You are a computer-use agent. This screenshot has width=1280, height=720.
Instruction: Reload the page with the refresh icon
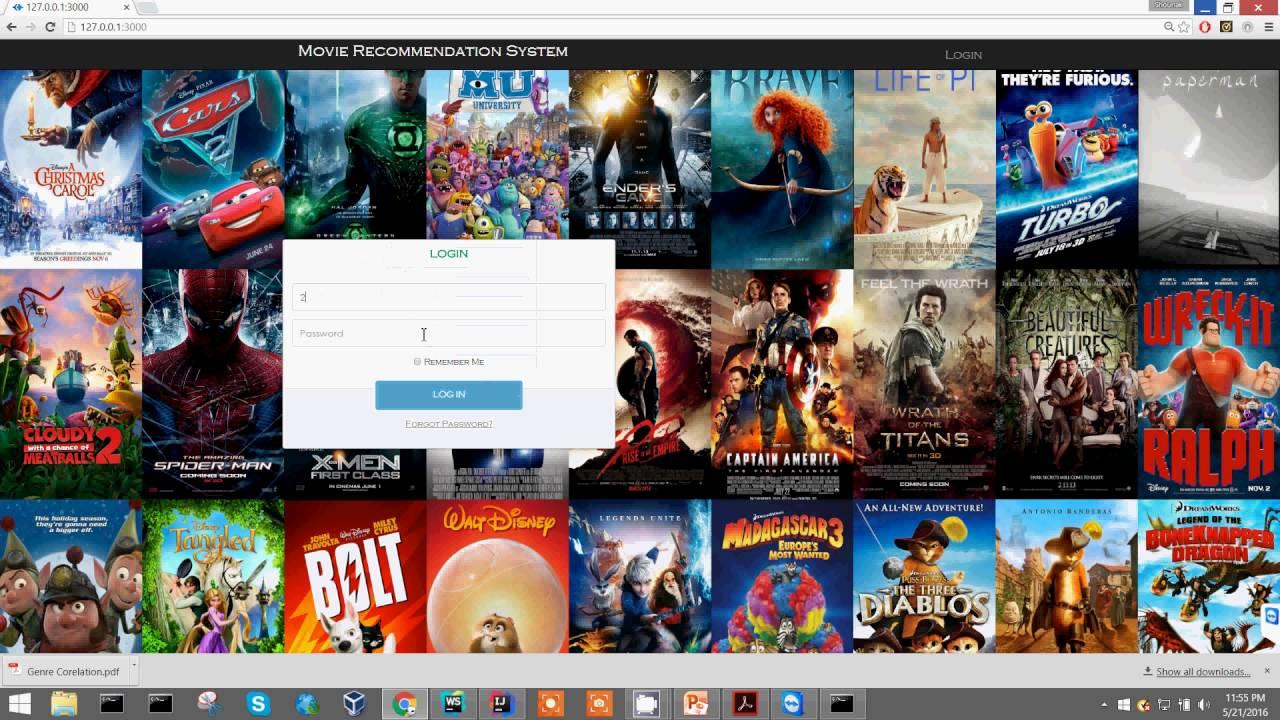50,27
